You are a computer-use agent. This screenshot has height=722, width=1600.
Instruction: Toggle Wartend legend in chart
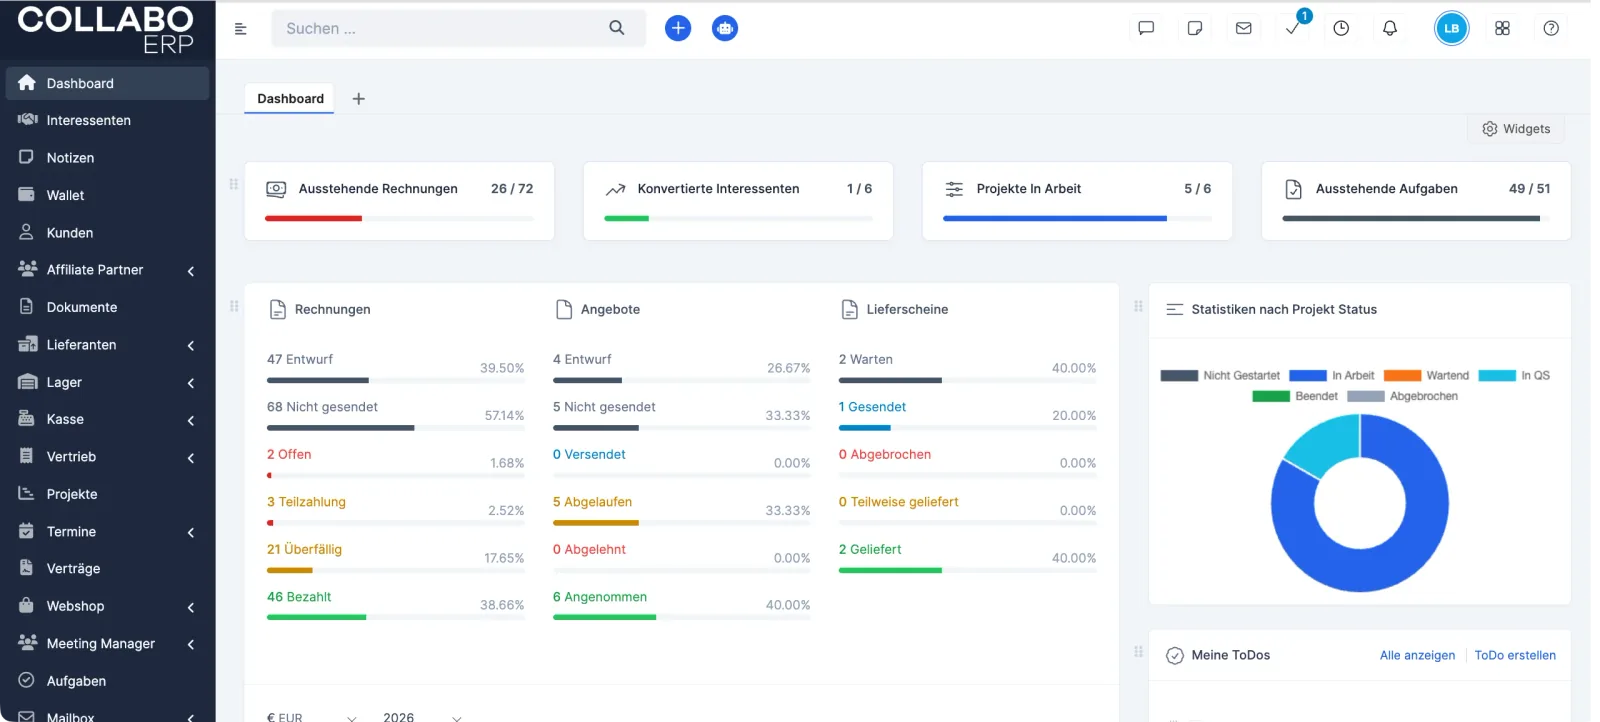(1426, 376)
